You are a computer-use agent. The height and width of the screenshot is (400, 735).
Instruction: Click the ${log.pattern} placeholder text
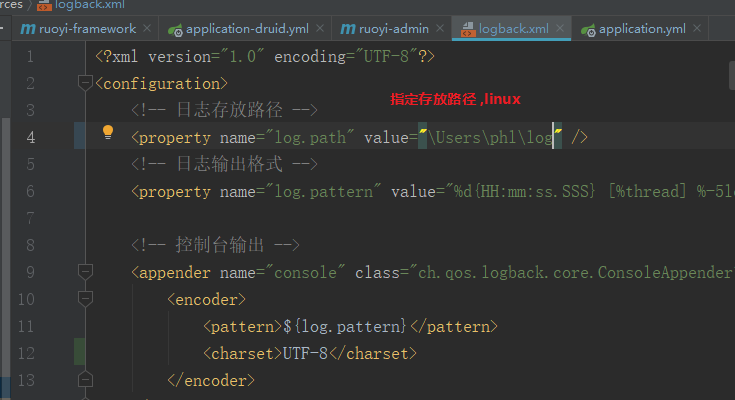coord(345,326)
